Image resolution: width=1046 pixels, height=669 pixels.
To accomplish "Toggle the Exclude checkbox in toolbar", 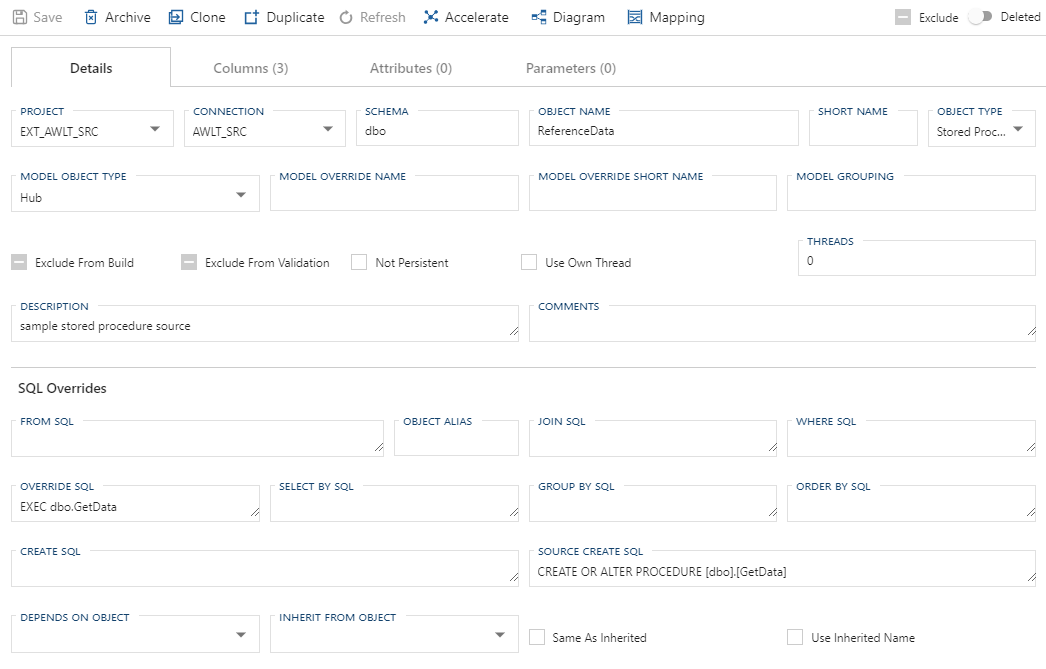I will (903, 17).
